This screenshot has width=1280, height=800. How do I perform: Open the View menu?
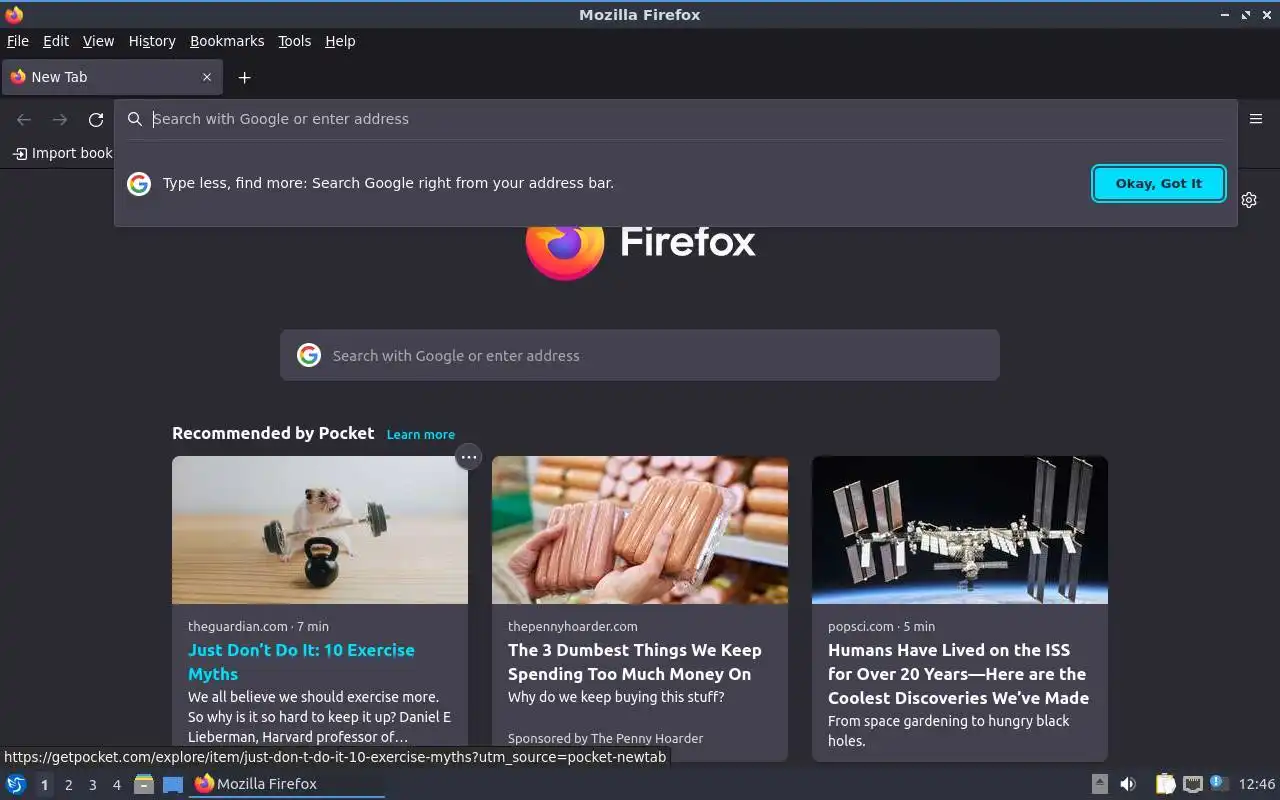click(x=98, y=41)
